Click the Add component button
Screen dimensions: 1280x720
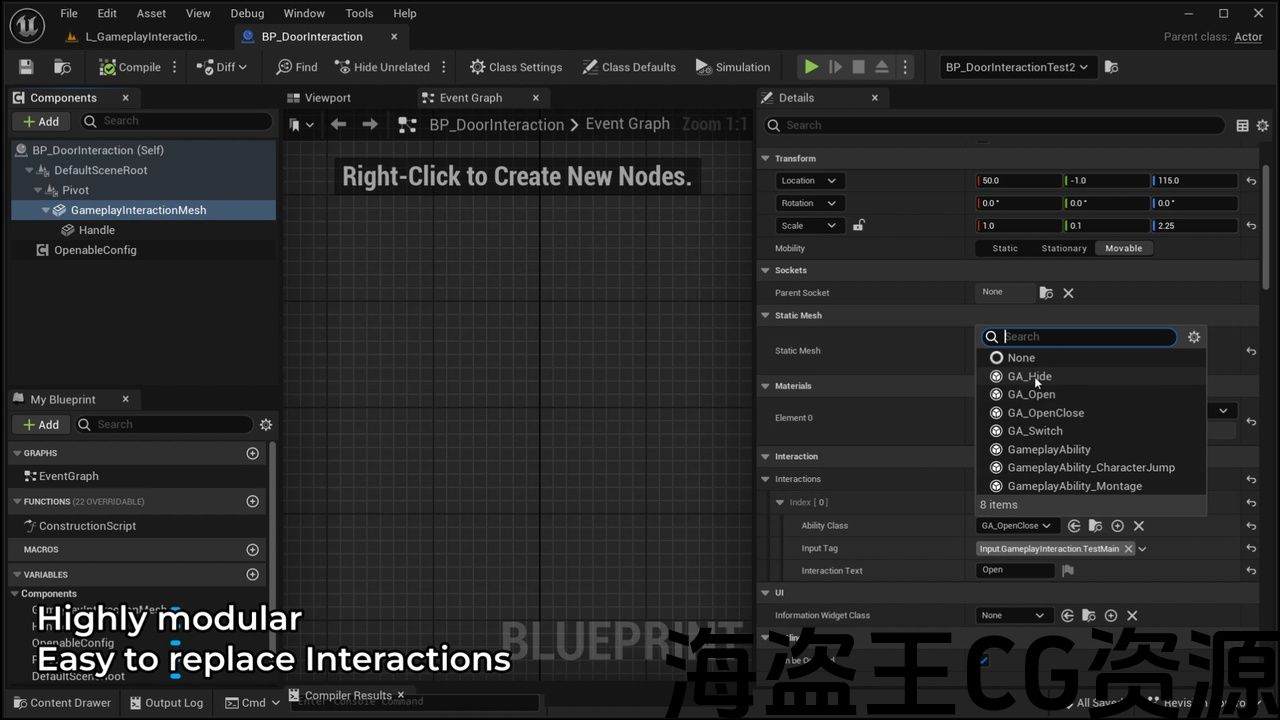pyautogui.click(x=40, y=121)
